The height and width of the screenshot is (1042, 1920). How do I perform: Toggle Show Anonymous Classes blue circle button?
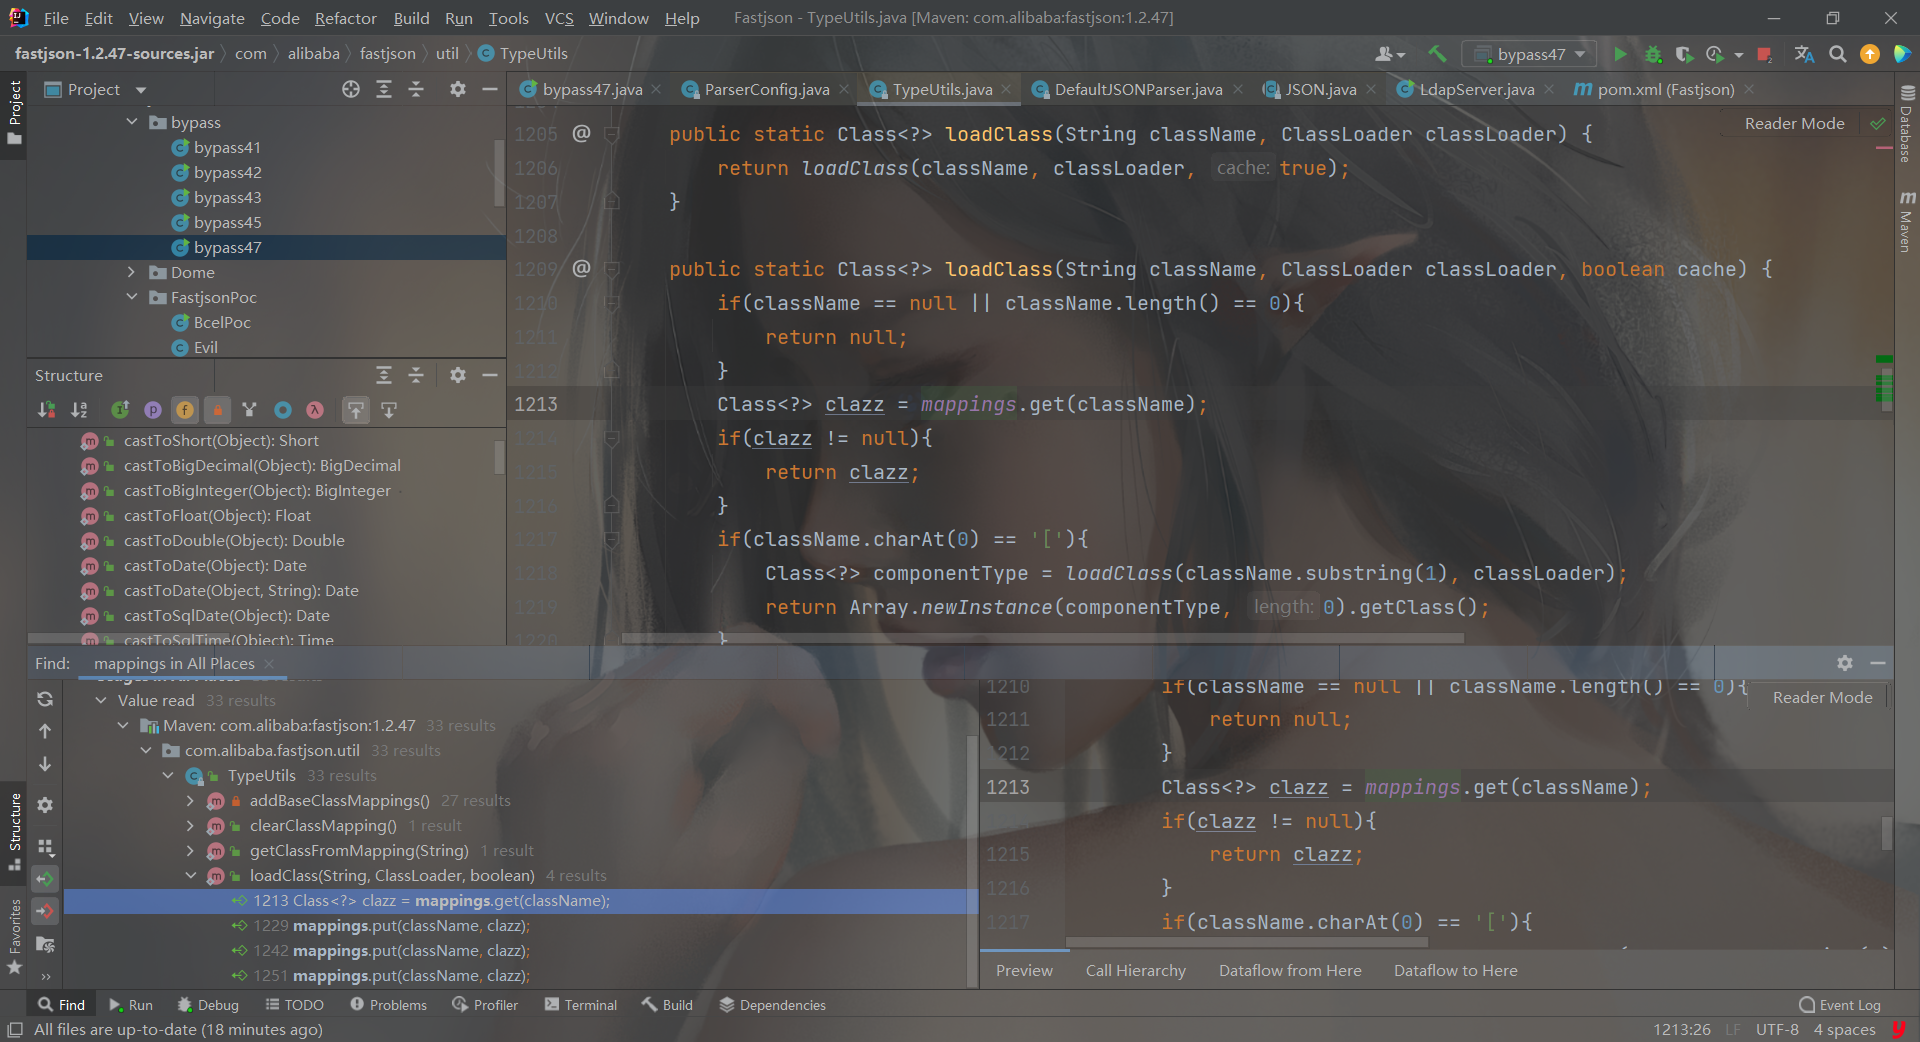pyautogui.click(x=283, y=410)
